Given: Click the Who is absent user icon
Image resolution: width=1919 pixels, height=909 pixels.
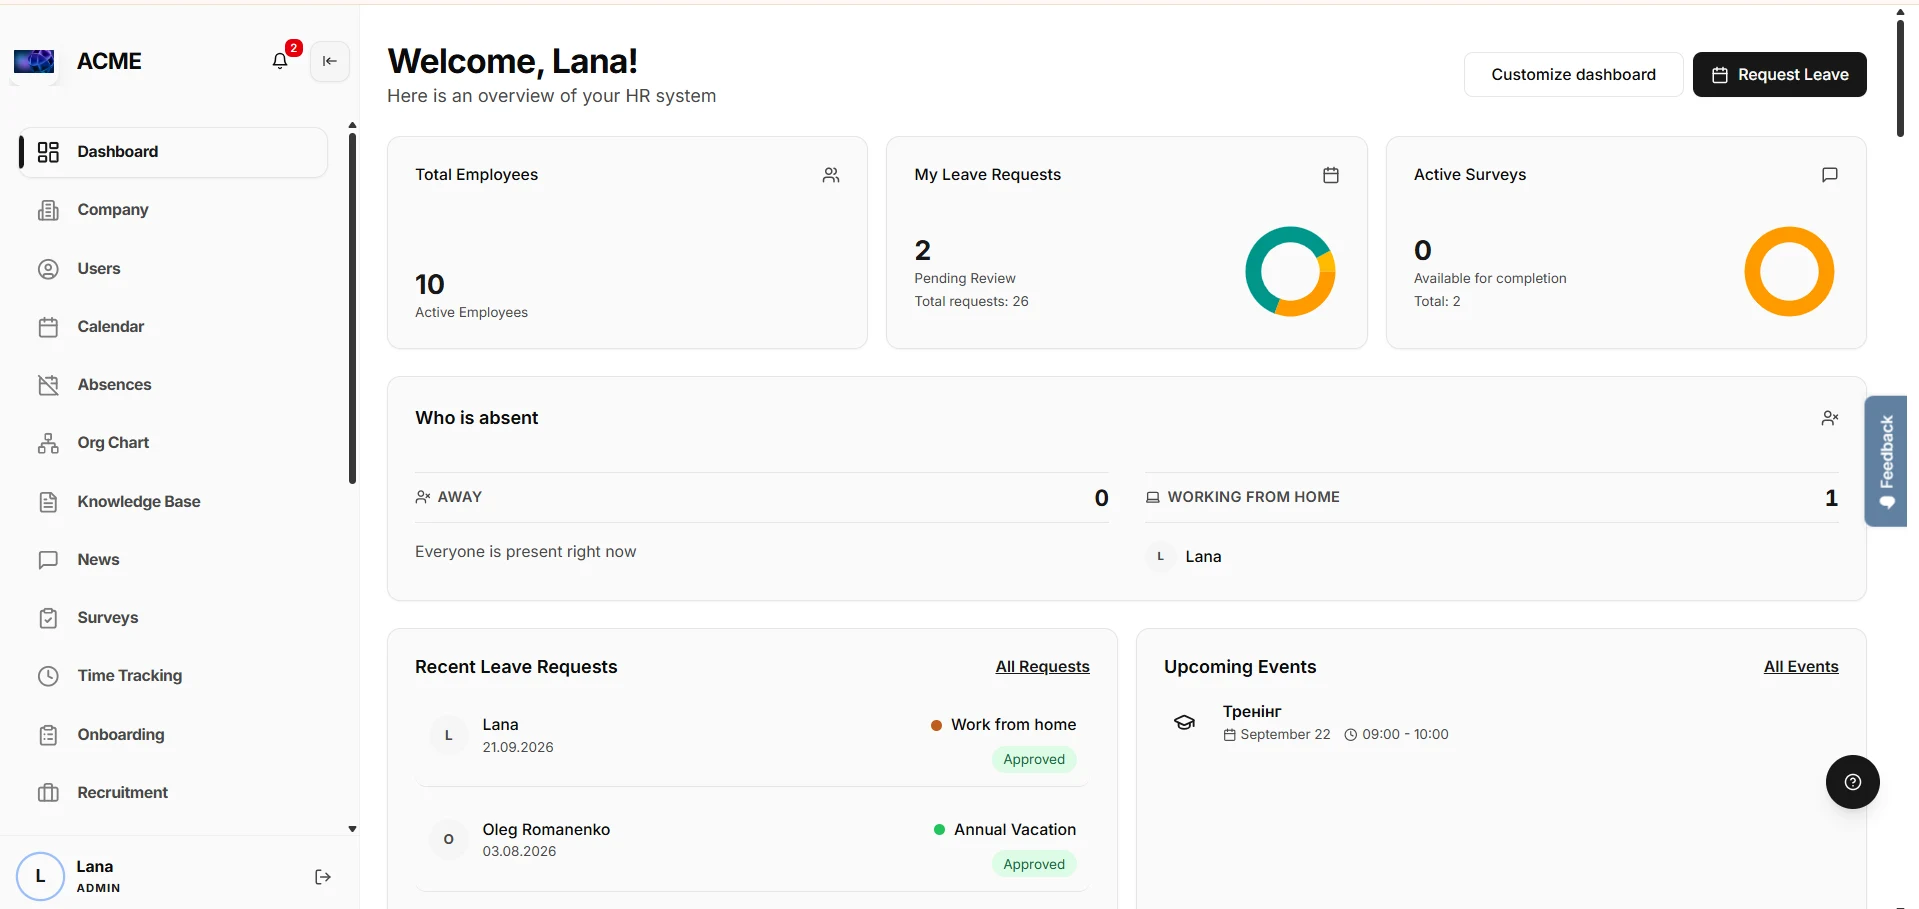Looking at the screenshot, I should click(1830, 418).
